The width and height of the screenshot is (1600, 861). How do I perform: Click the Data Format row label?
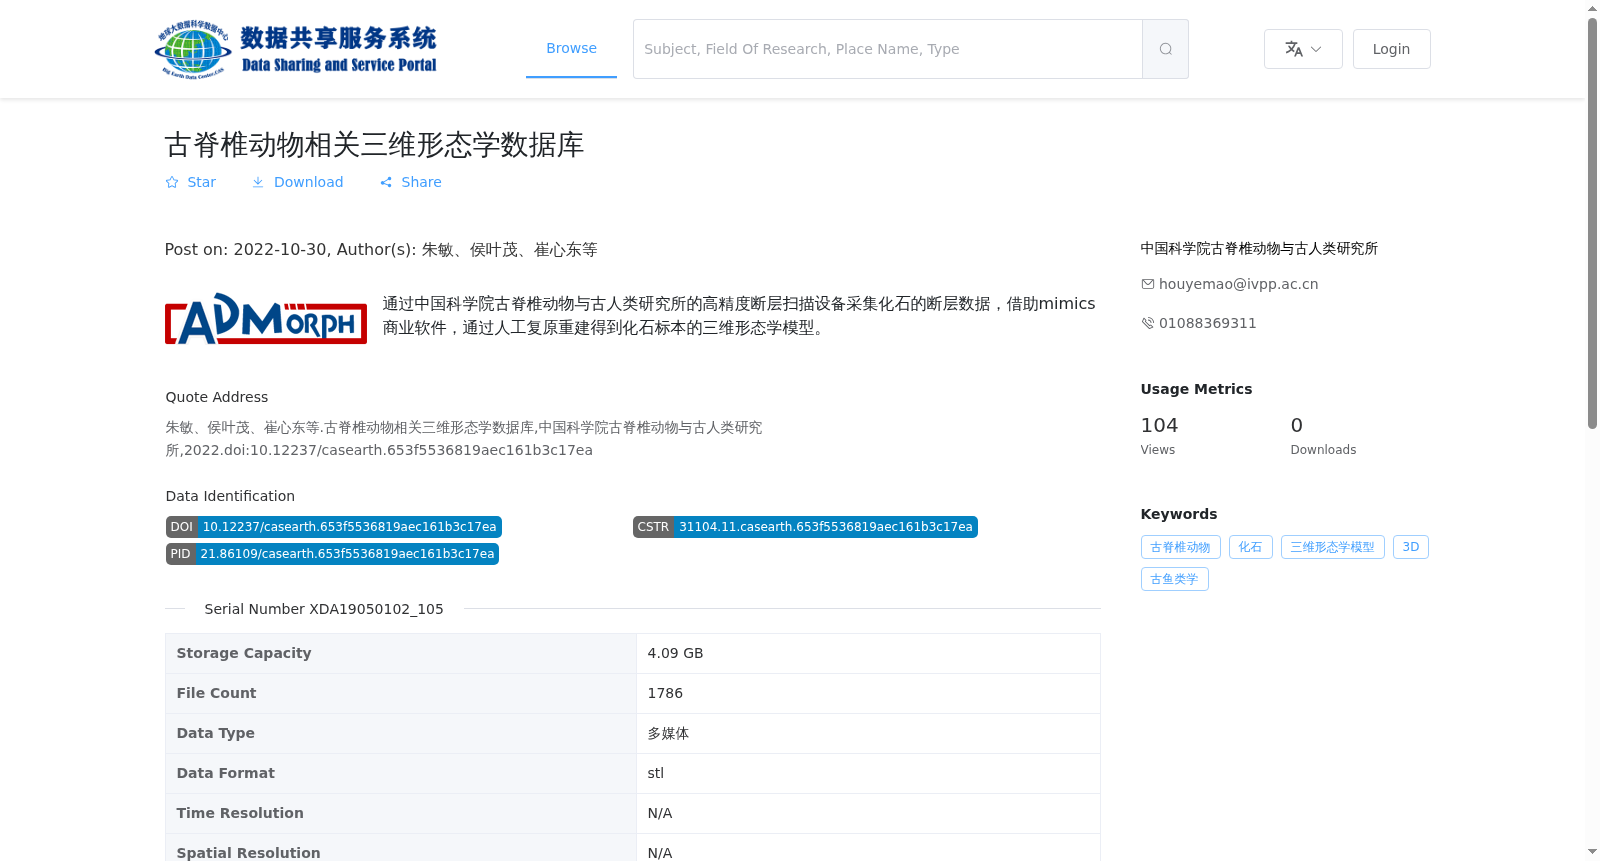click(226, 773)
